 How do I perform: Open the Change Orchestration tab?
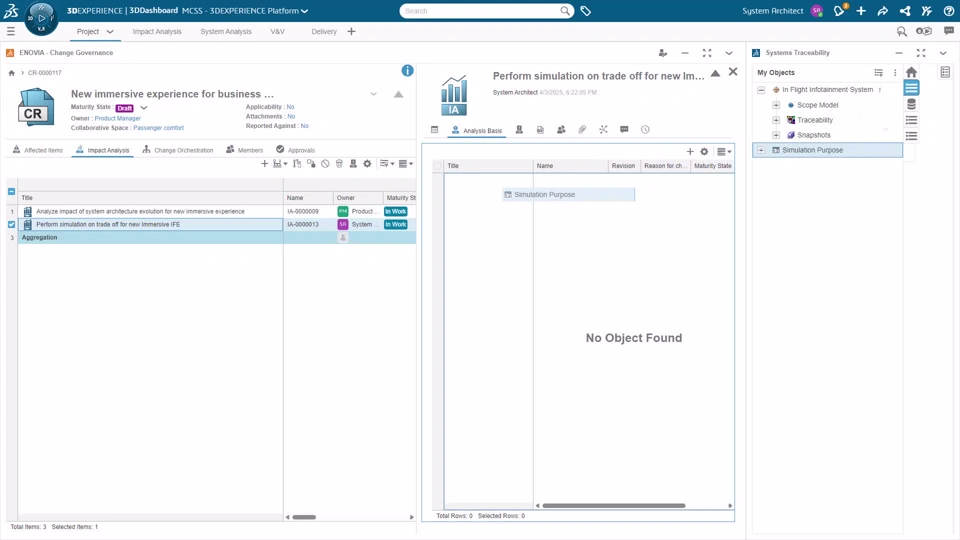(178, 150)
